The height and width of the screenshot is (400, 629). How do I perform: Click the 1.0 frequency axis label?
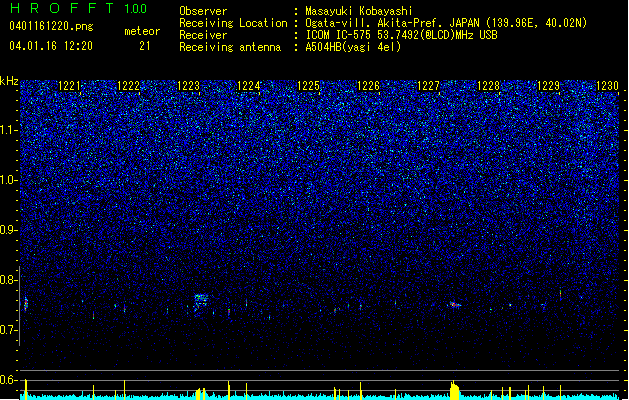[x=8, y=180]
